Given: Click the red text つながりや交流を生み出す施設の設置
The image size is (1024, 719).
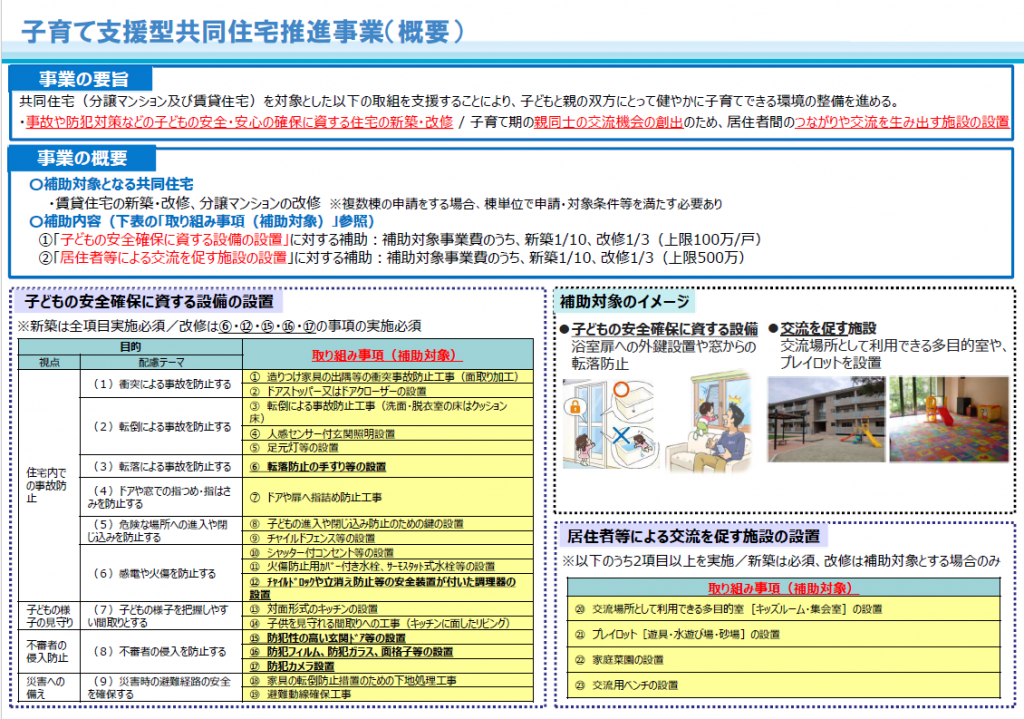Looking at the screenshot, I should tap(902, 121).
